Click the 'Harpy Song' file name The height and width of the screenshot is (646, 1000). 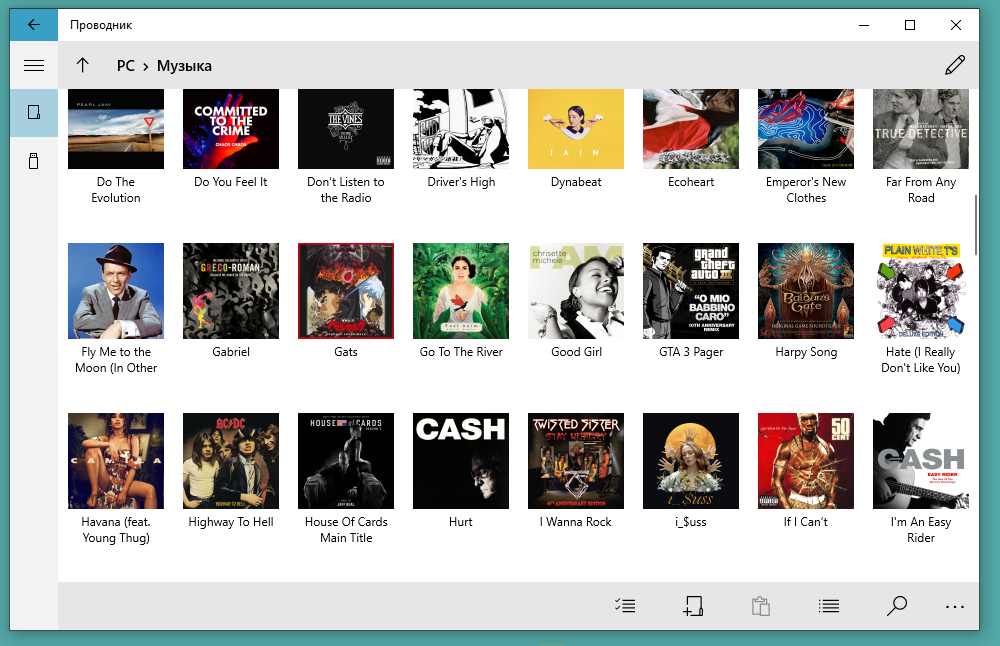806,352
